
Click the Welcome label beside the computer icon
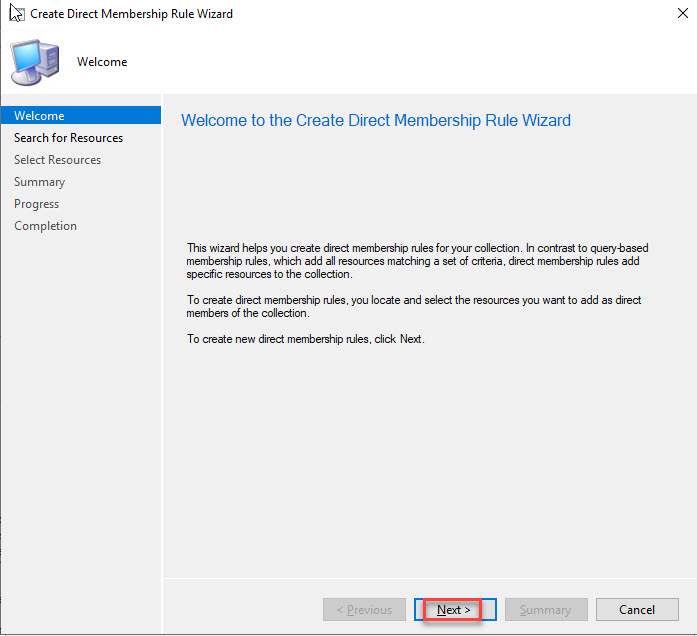pyautogui.click(x=102, y=62)
